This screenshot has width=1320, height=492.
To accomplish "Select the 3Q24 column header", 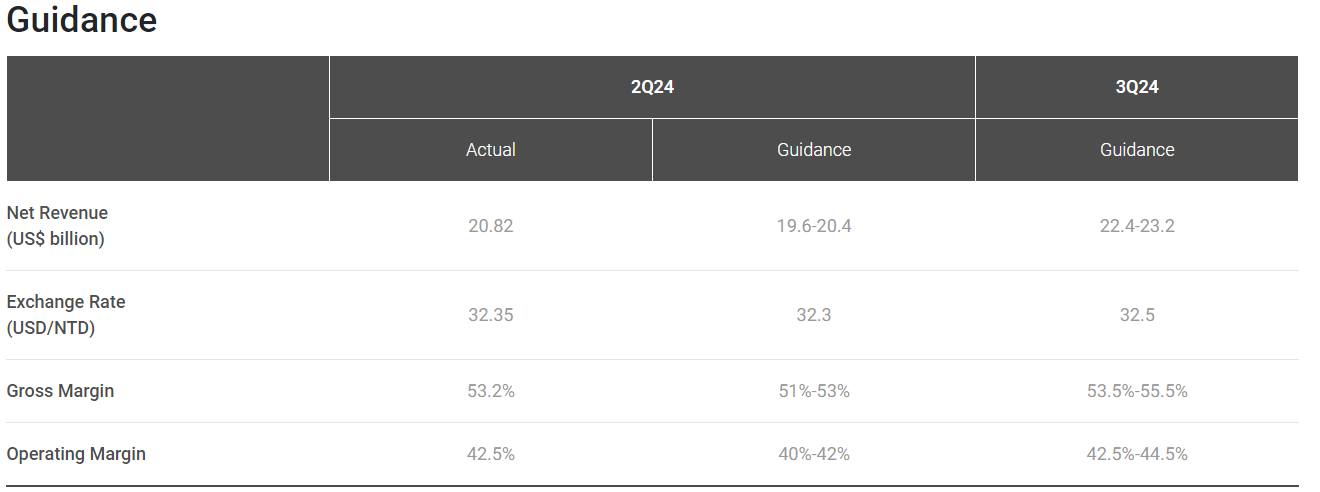I will pyautogui.click(x=1137, y=87).
